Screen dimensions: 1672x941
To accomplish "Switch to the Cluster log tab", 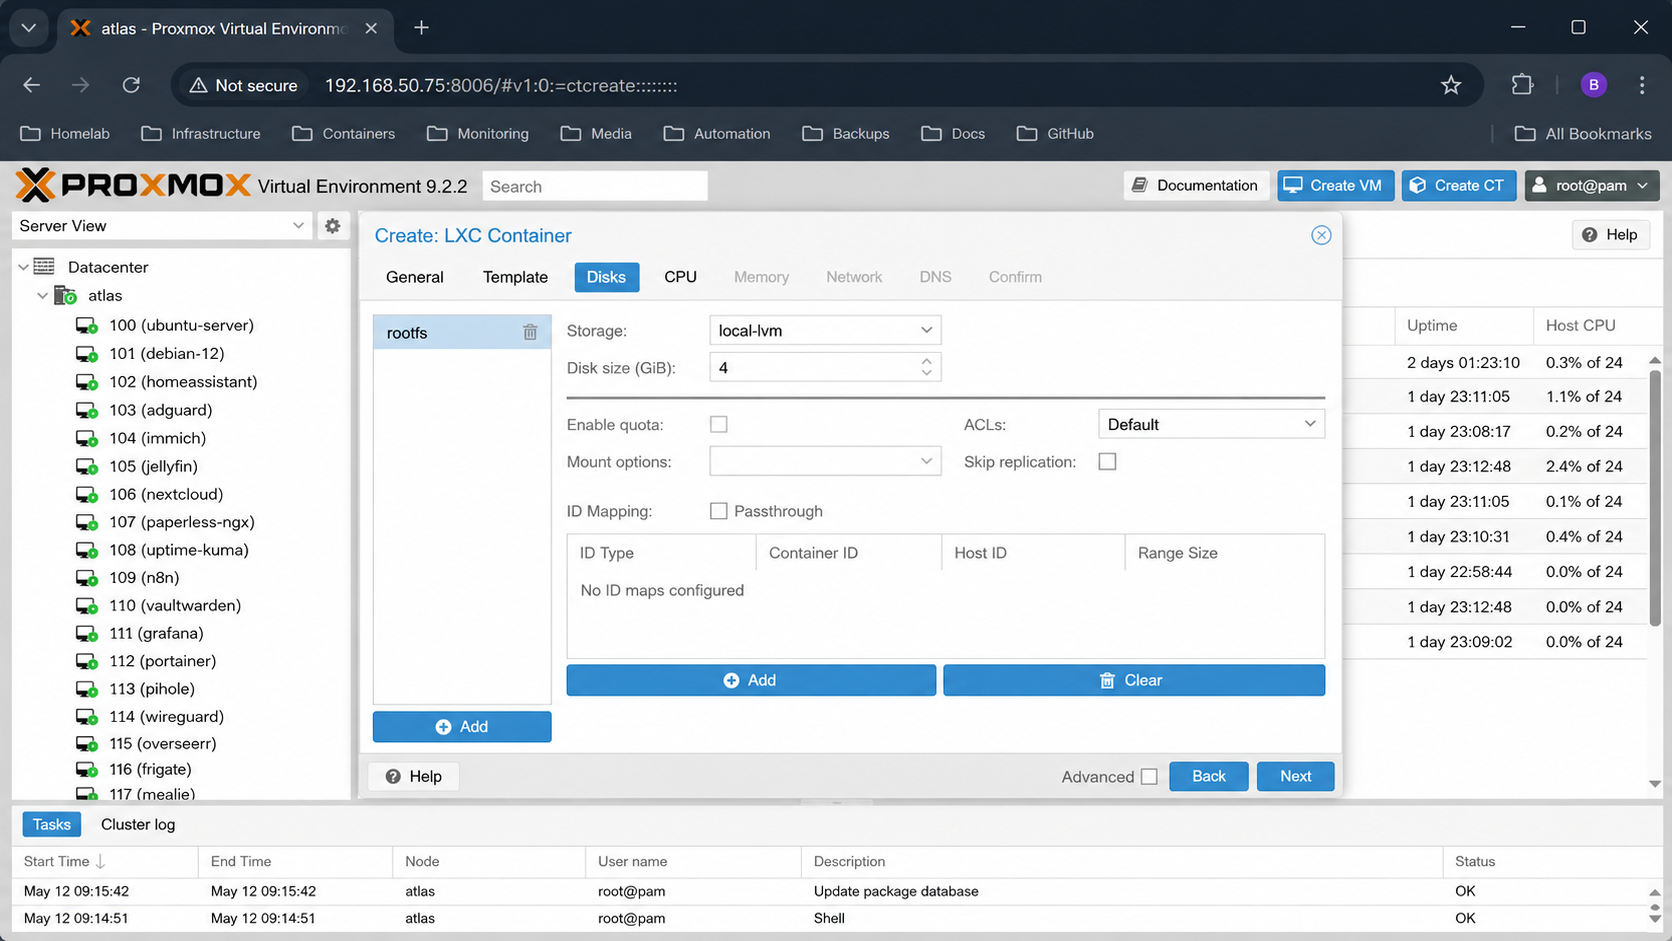I will 138,824.
